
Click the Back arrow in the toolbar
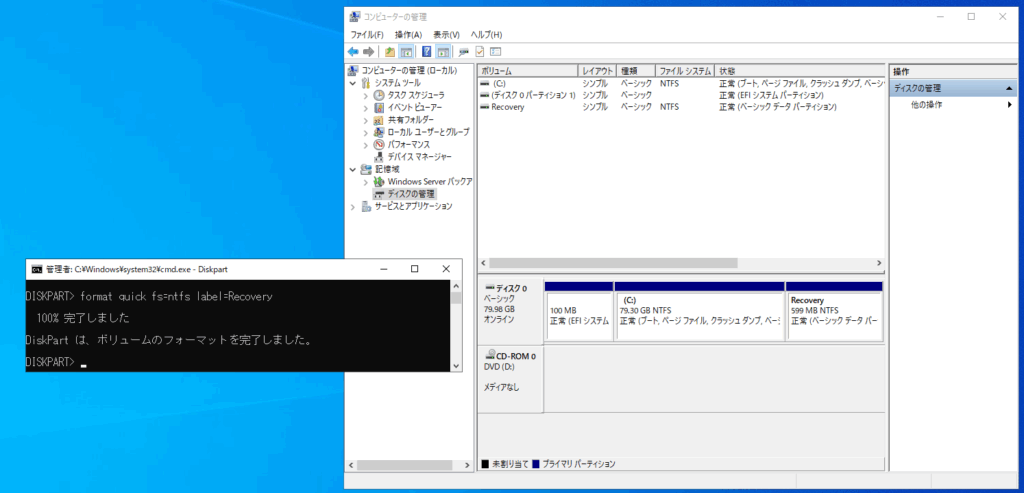coord(353,52)
